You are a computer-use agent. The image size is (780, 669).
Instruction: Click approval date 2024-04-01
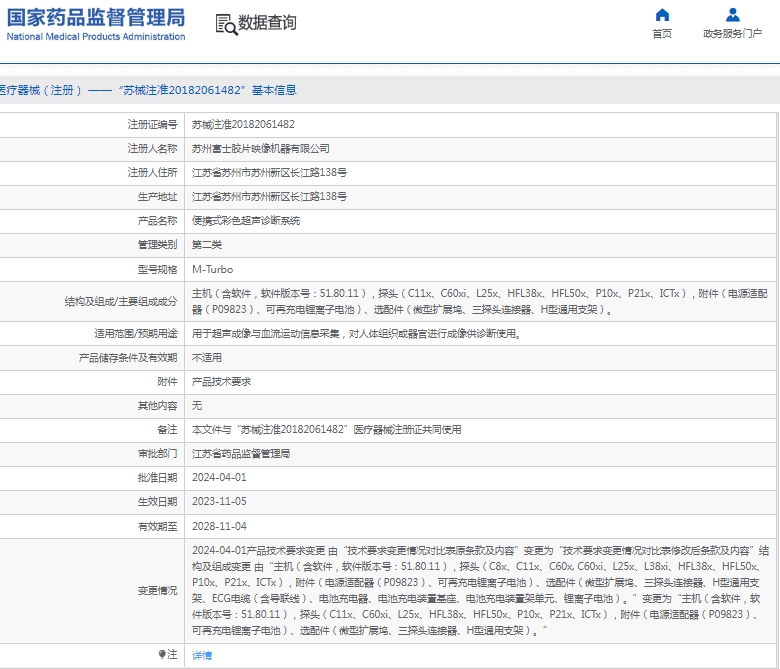pyautogui.click(x=219, y=478)
